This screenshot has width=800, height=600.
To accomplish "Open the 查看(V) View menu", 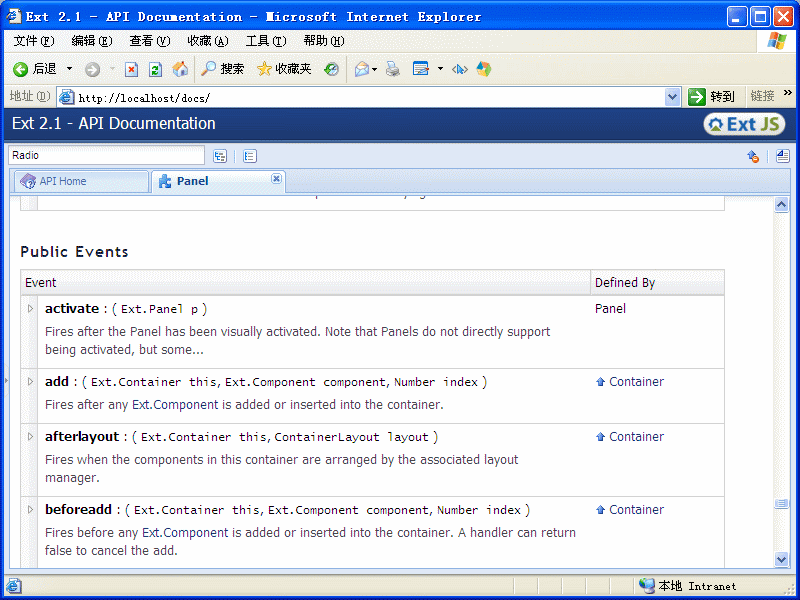I will (149, 41).
